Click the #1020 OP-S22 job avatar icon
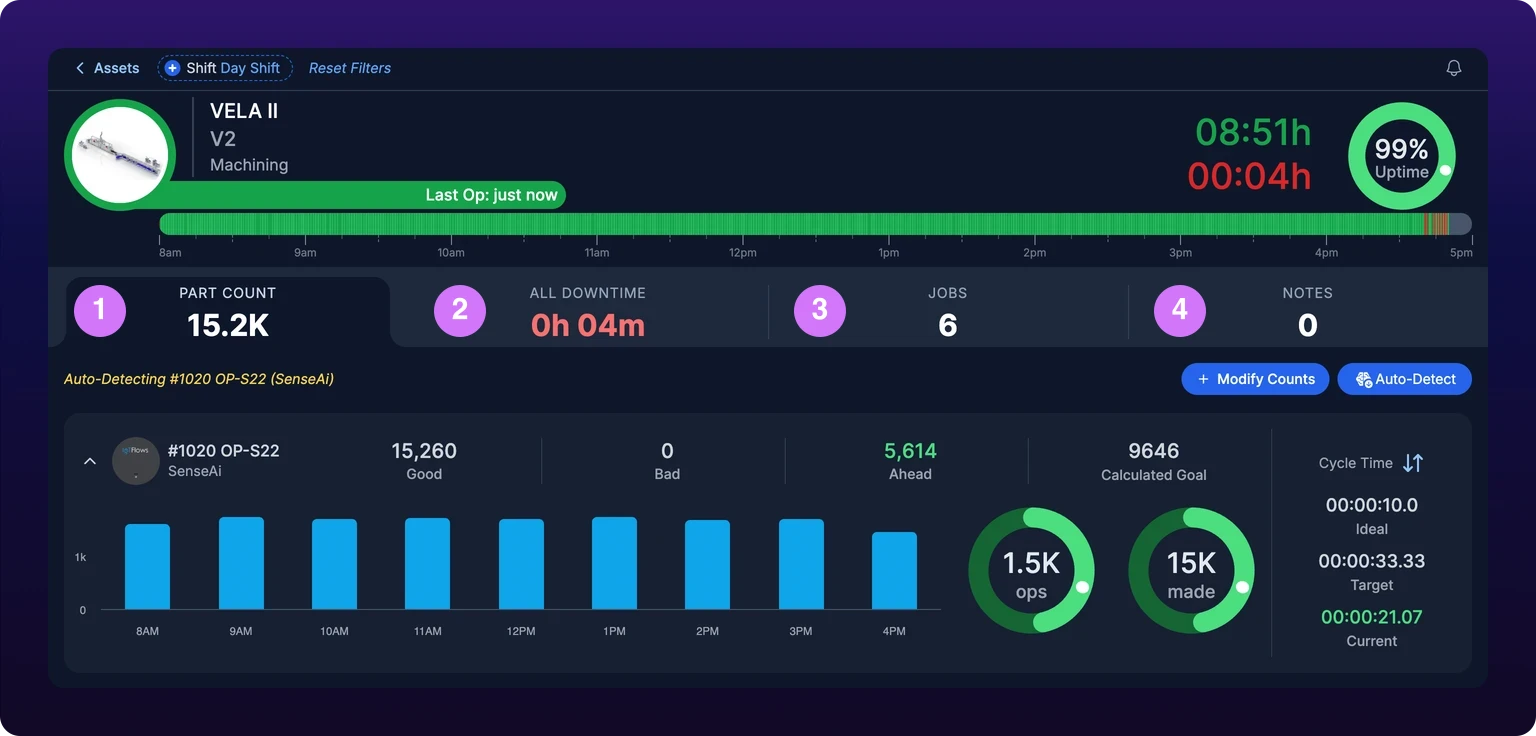The height and width of the screenshot is (736, 1536). point(136,461)
